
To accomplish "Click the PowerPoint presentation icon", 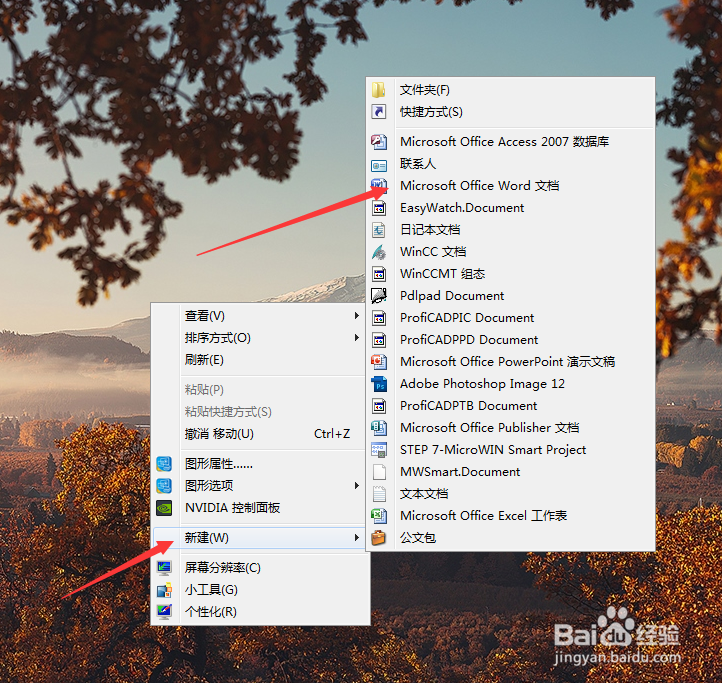I will (378, 362).
